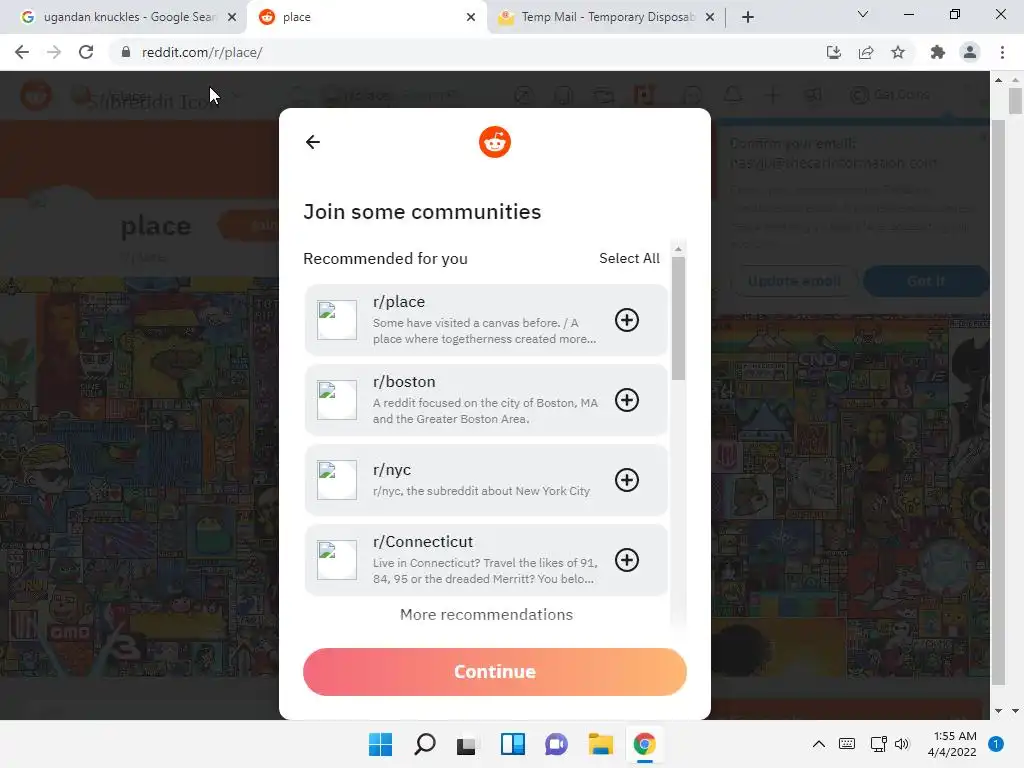The width and height of the screenshot is (1024, 768).
Task: Go back to previous page in Chrome
Action: 22,52
